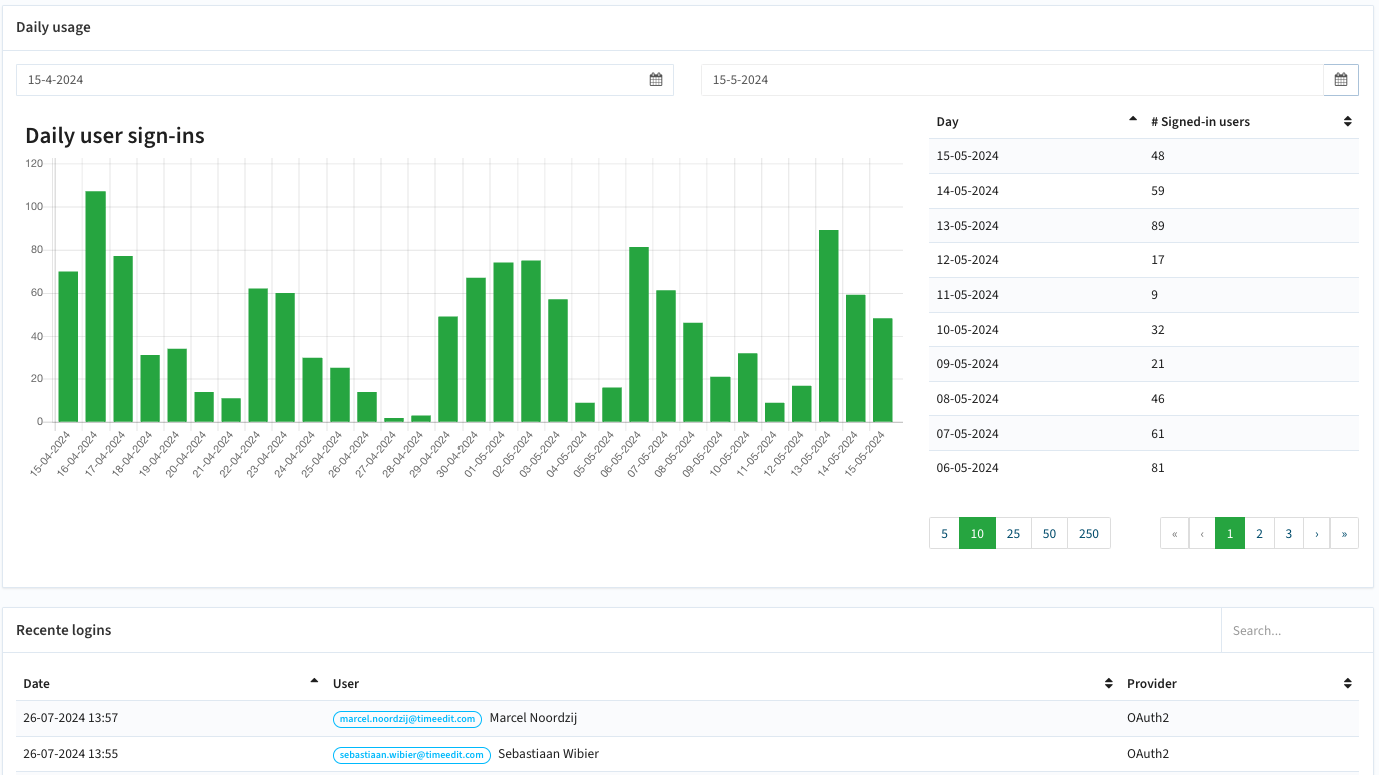Click login date 26-07-2024 13:55
Image resolution: width=1379 pixels, height=775 pixels.
point(71,754)
